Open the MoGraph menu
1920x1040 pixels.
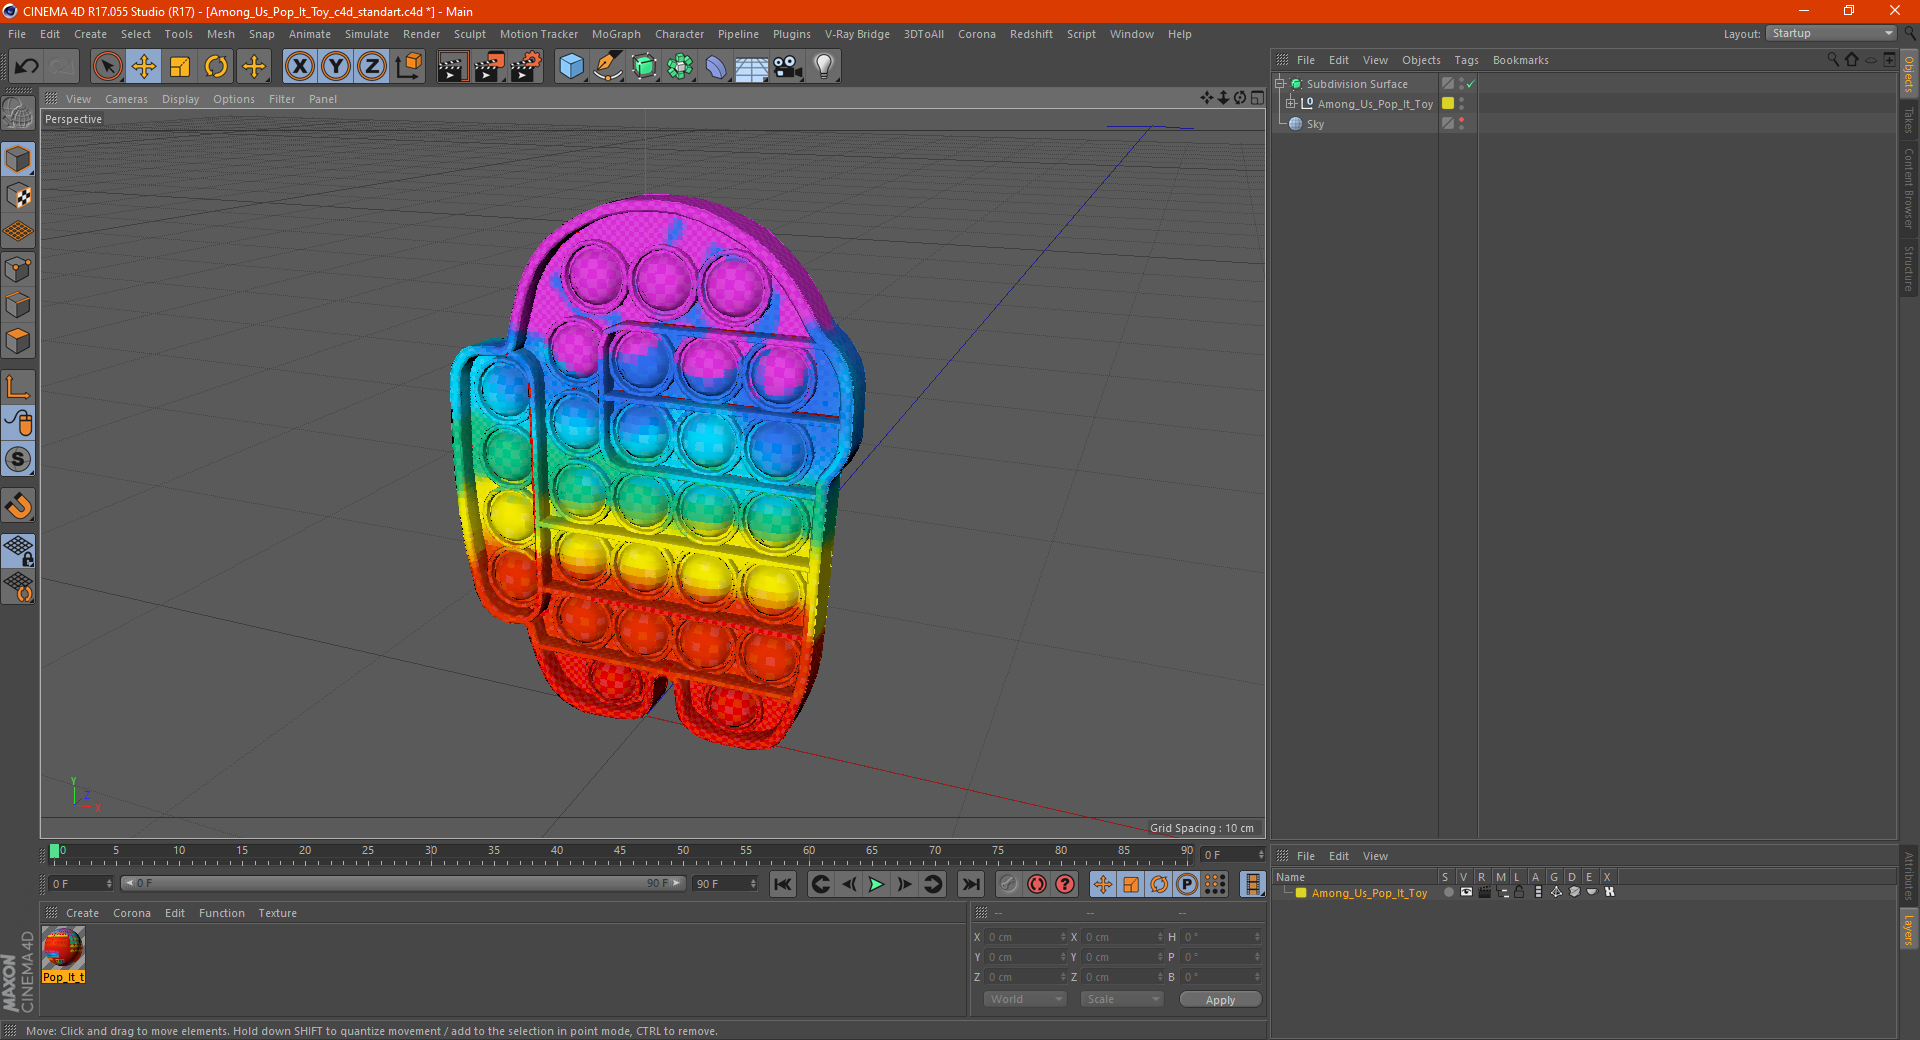pyautogui.click(x=616, y=34)
